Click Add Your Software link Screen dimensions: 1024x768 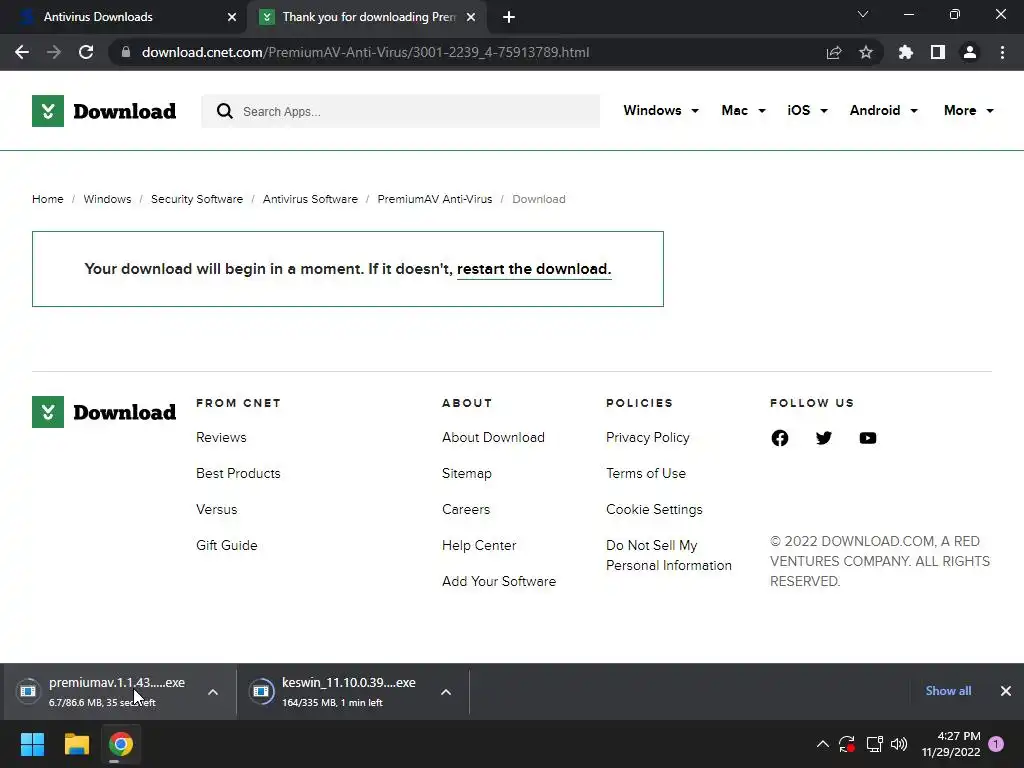(499, 581)
